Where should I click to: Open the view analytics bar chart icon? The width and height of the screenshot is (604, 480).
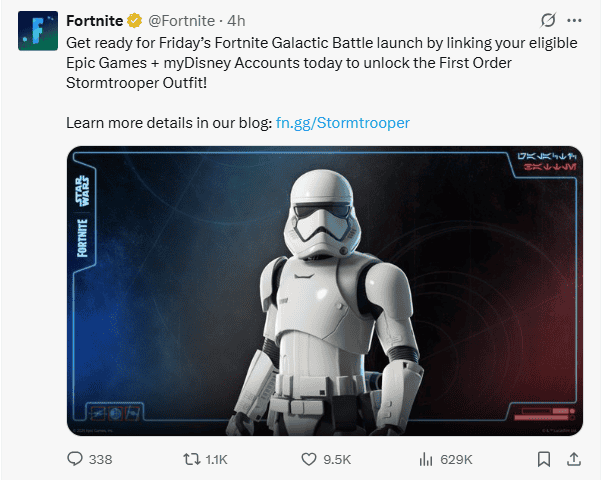(425, 459)
